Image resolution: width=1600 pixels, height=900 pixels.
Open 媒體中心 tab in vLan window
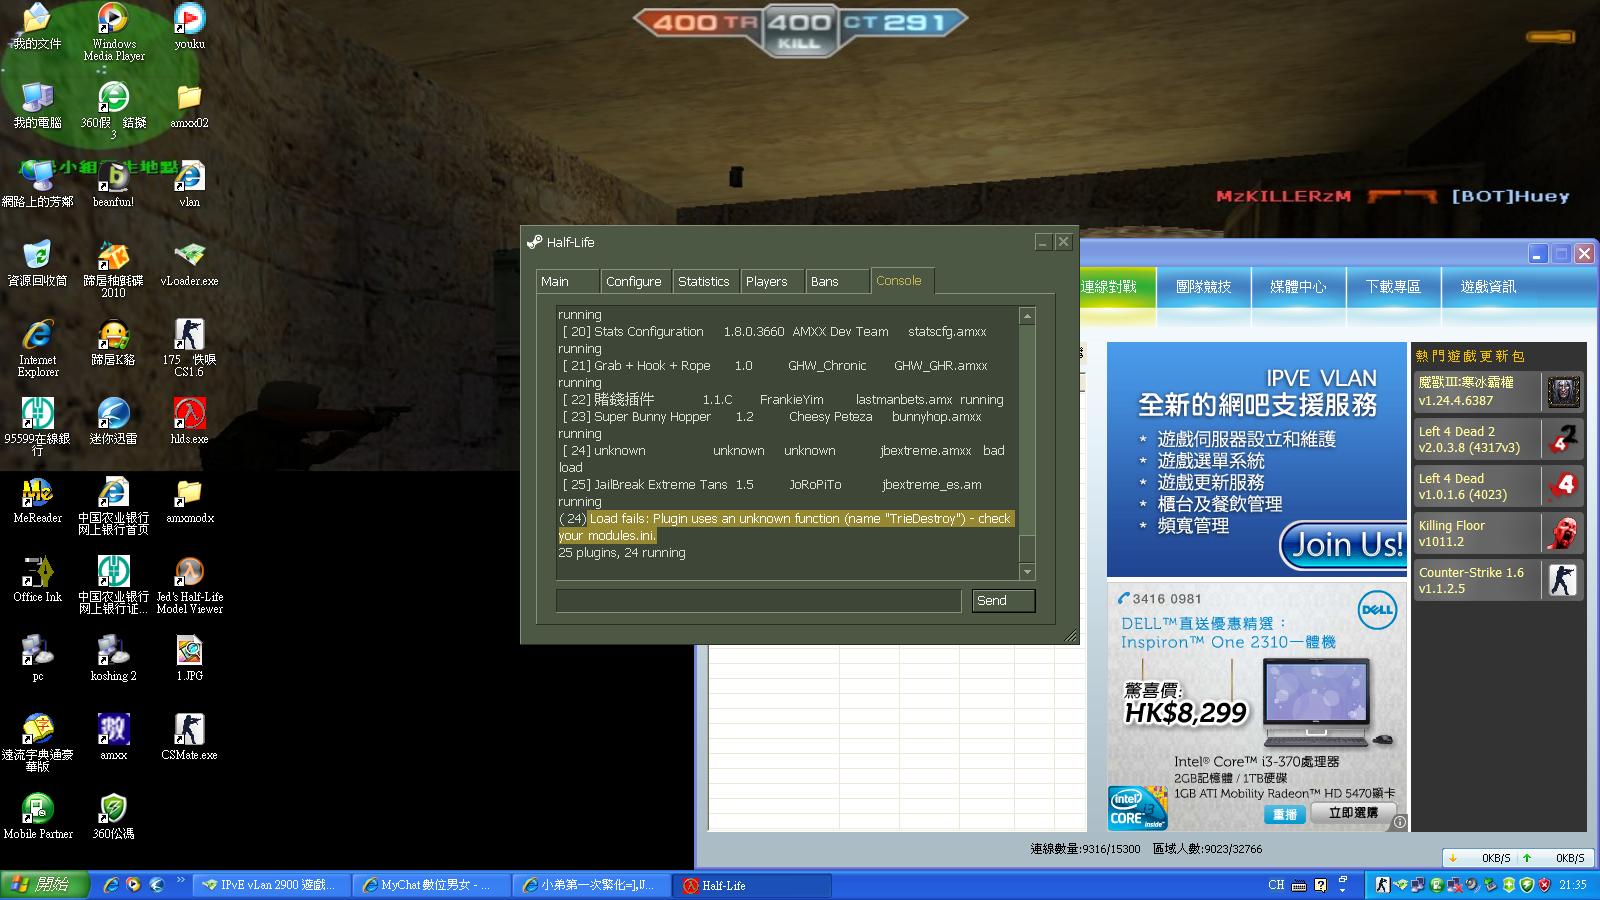(x=1298, y=287)
